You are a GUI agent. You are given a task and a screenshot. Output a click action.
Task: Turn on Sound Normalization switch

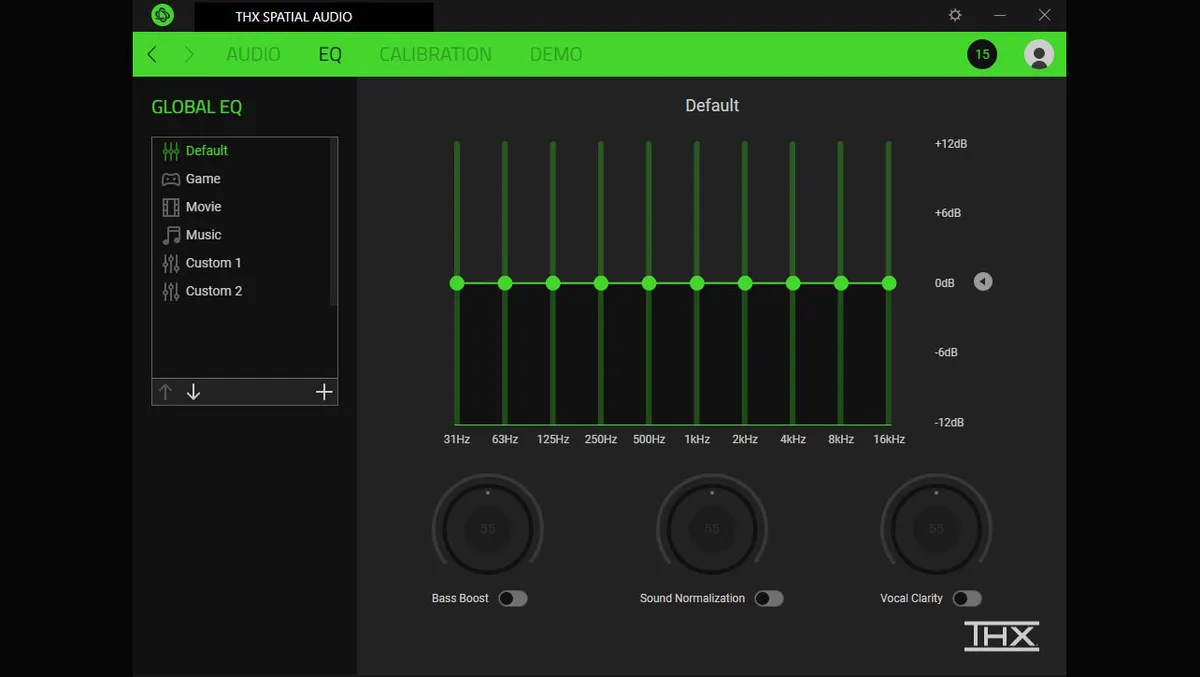tap(768, 598)
